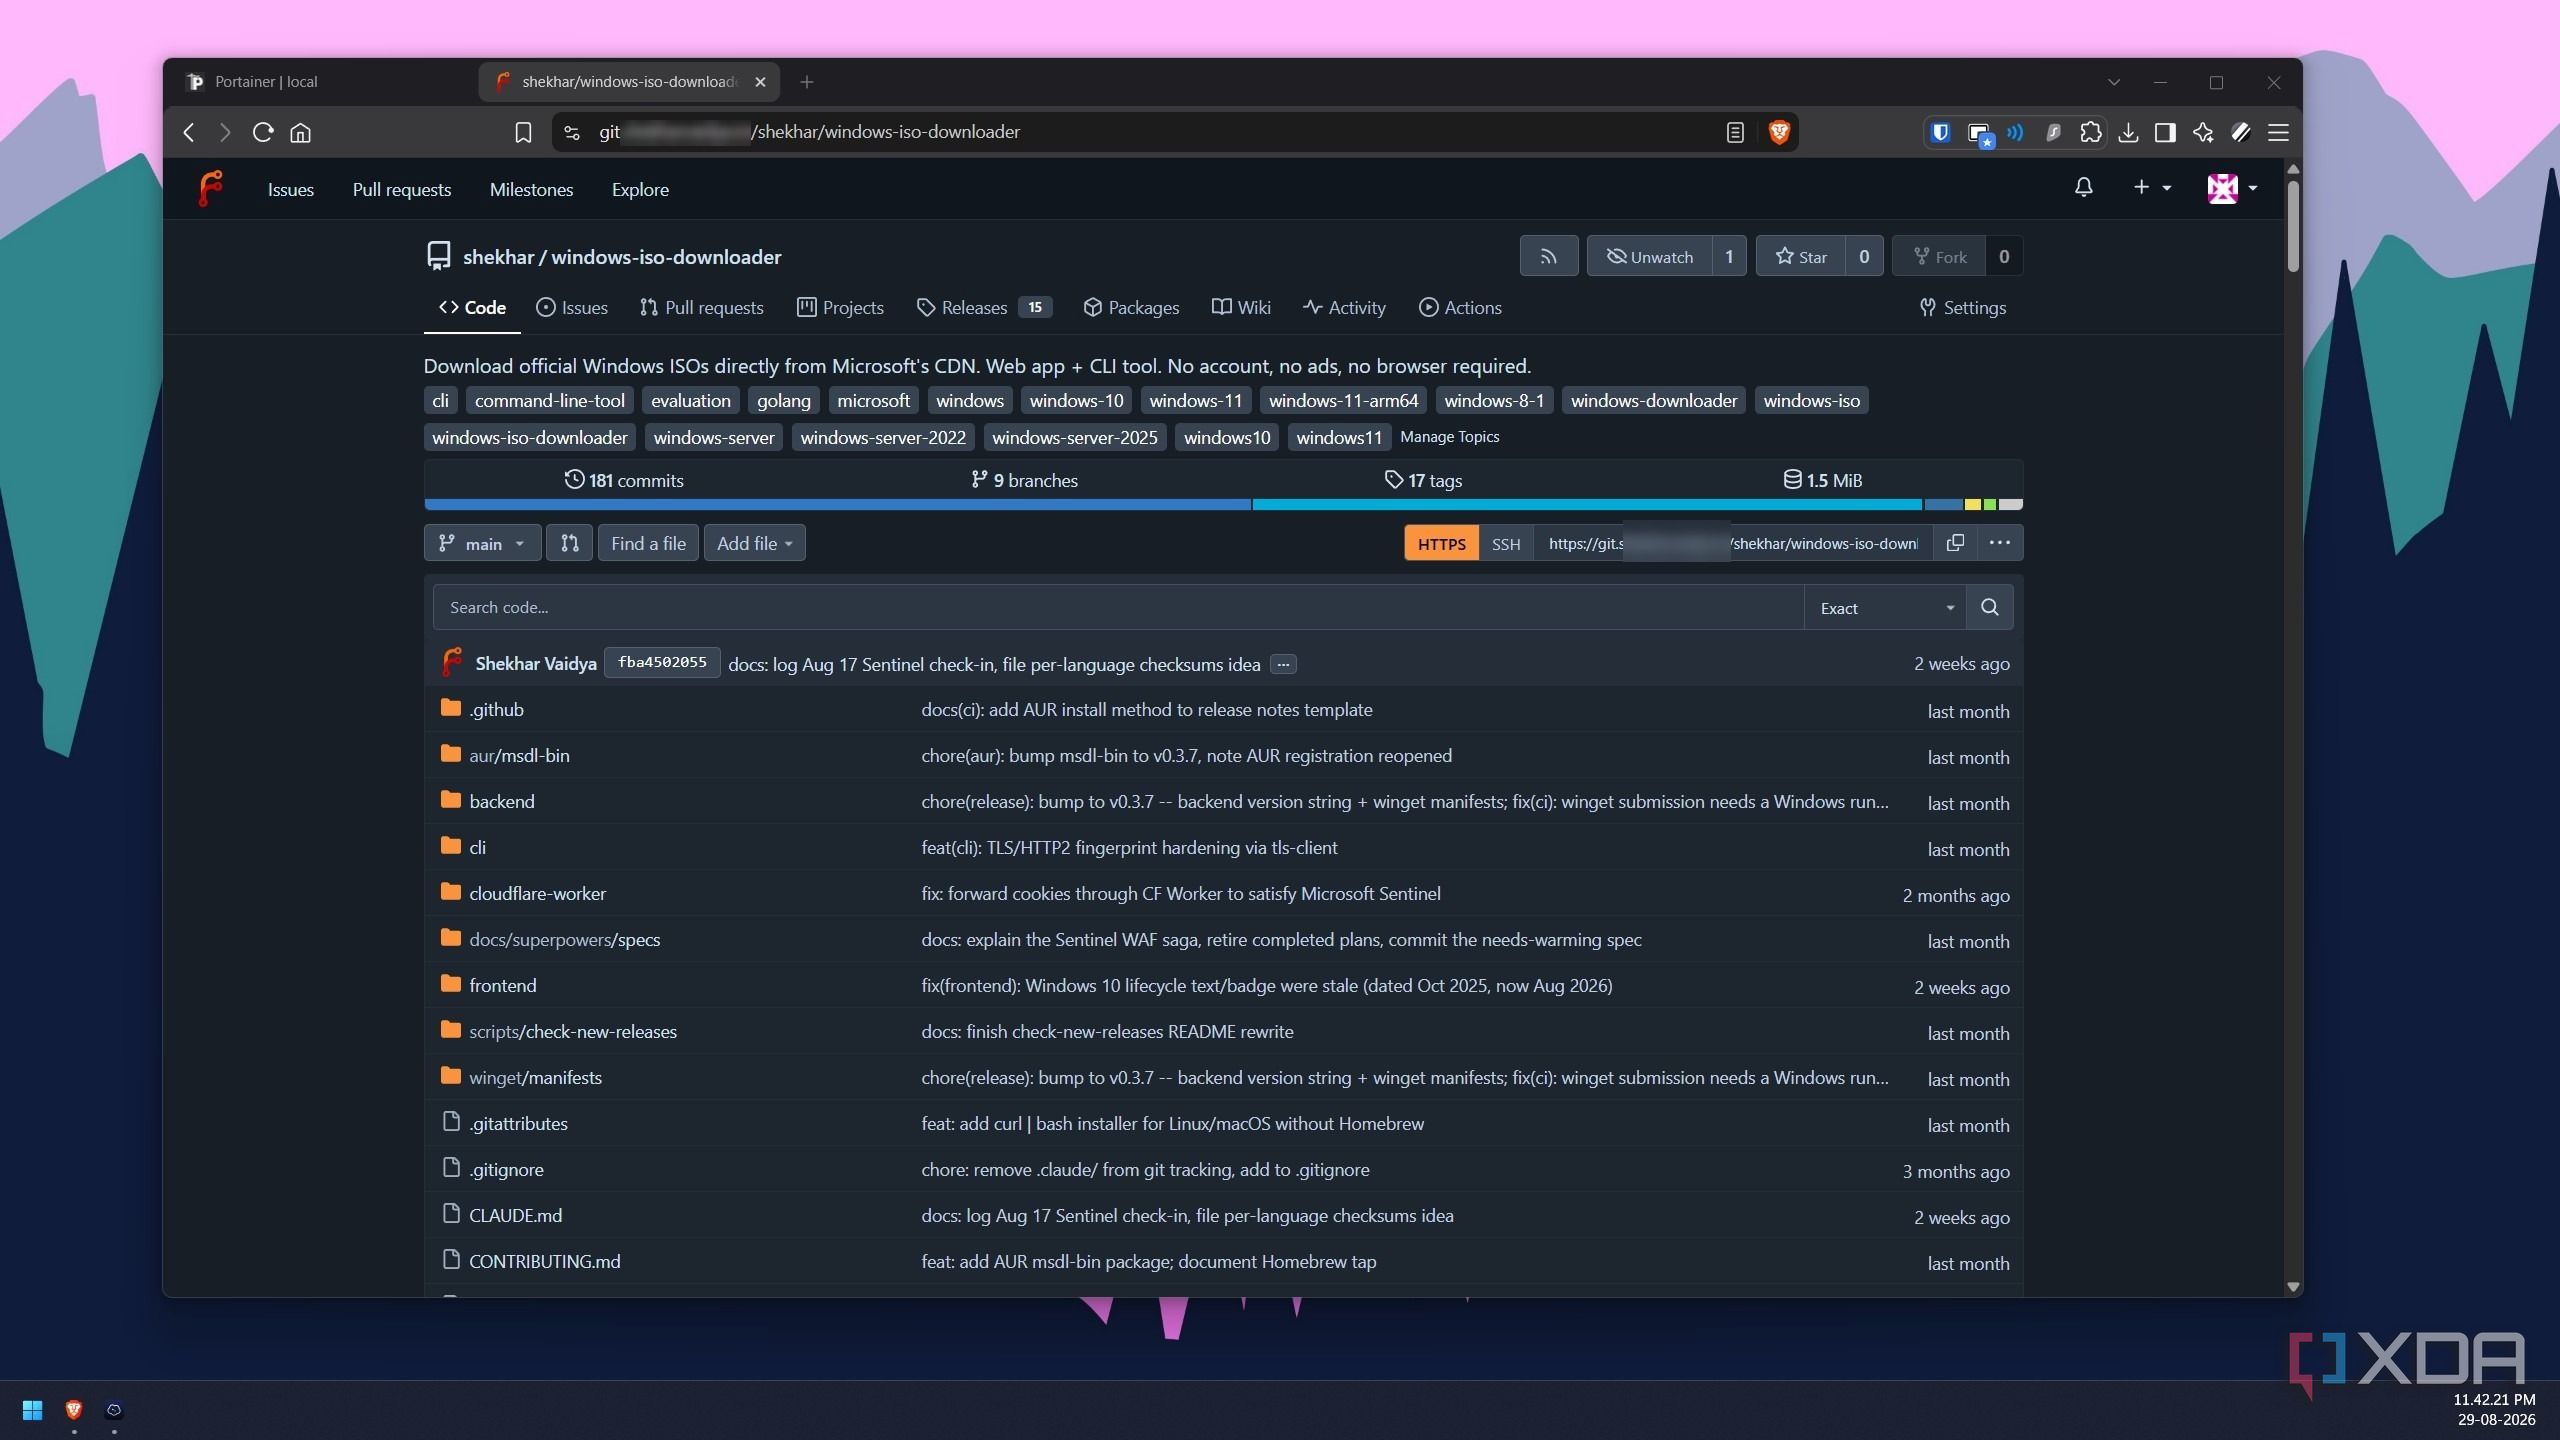Click the Brave Shields icon
The width and height of the screenshot is (2560, 1440).
(1779, 132)
